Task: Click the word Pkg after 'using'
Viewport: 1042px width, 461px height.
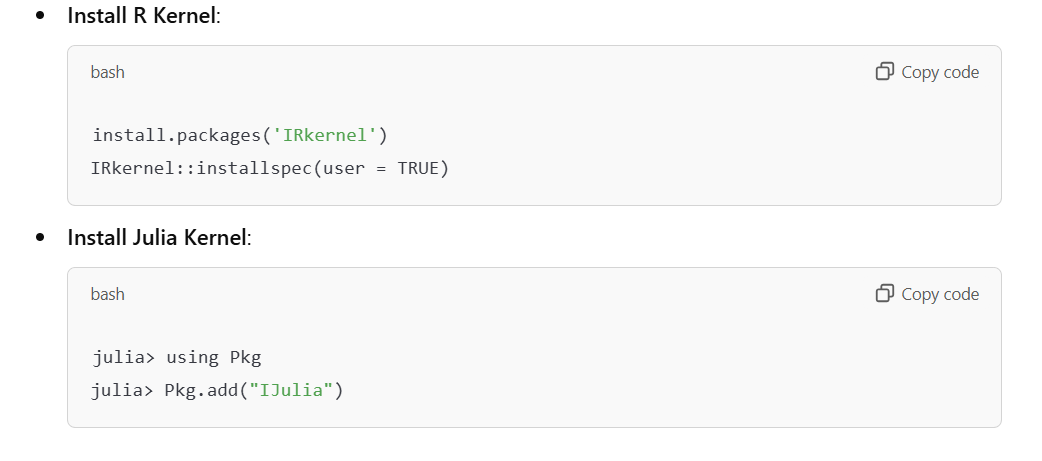Action: (246, 357)
